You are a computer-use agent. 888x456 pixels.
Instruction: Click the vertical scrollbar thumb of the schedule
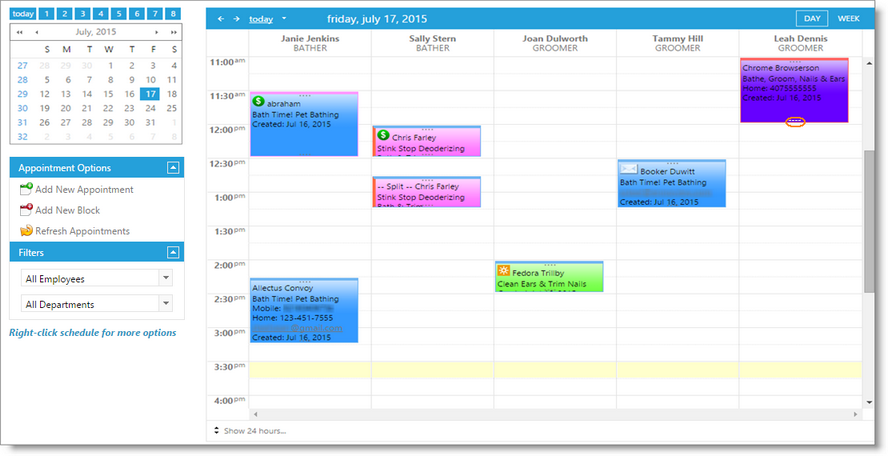pos(869,221)
